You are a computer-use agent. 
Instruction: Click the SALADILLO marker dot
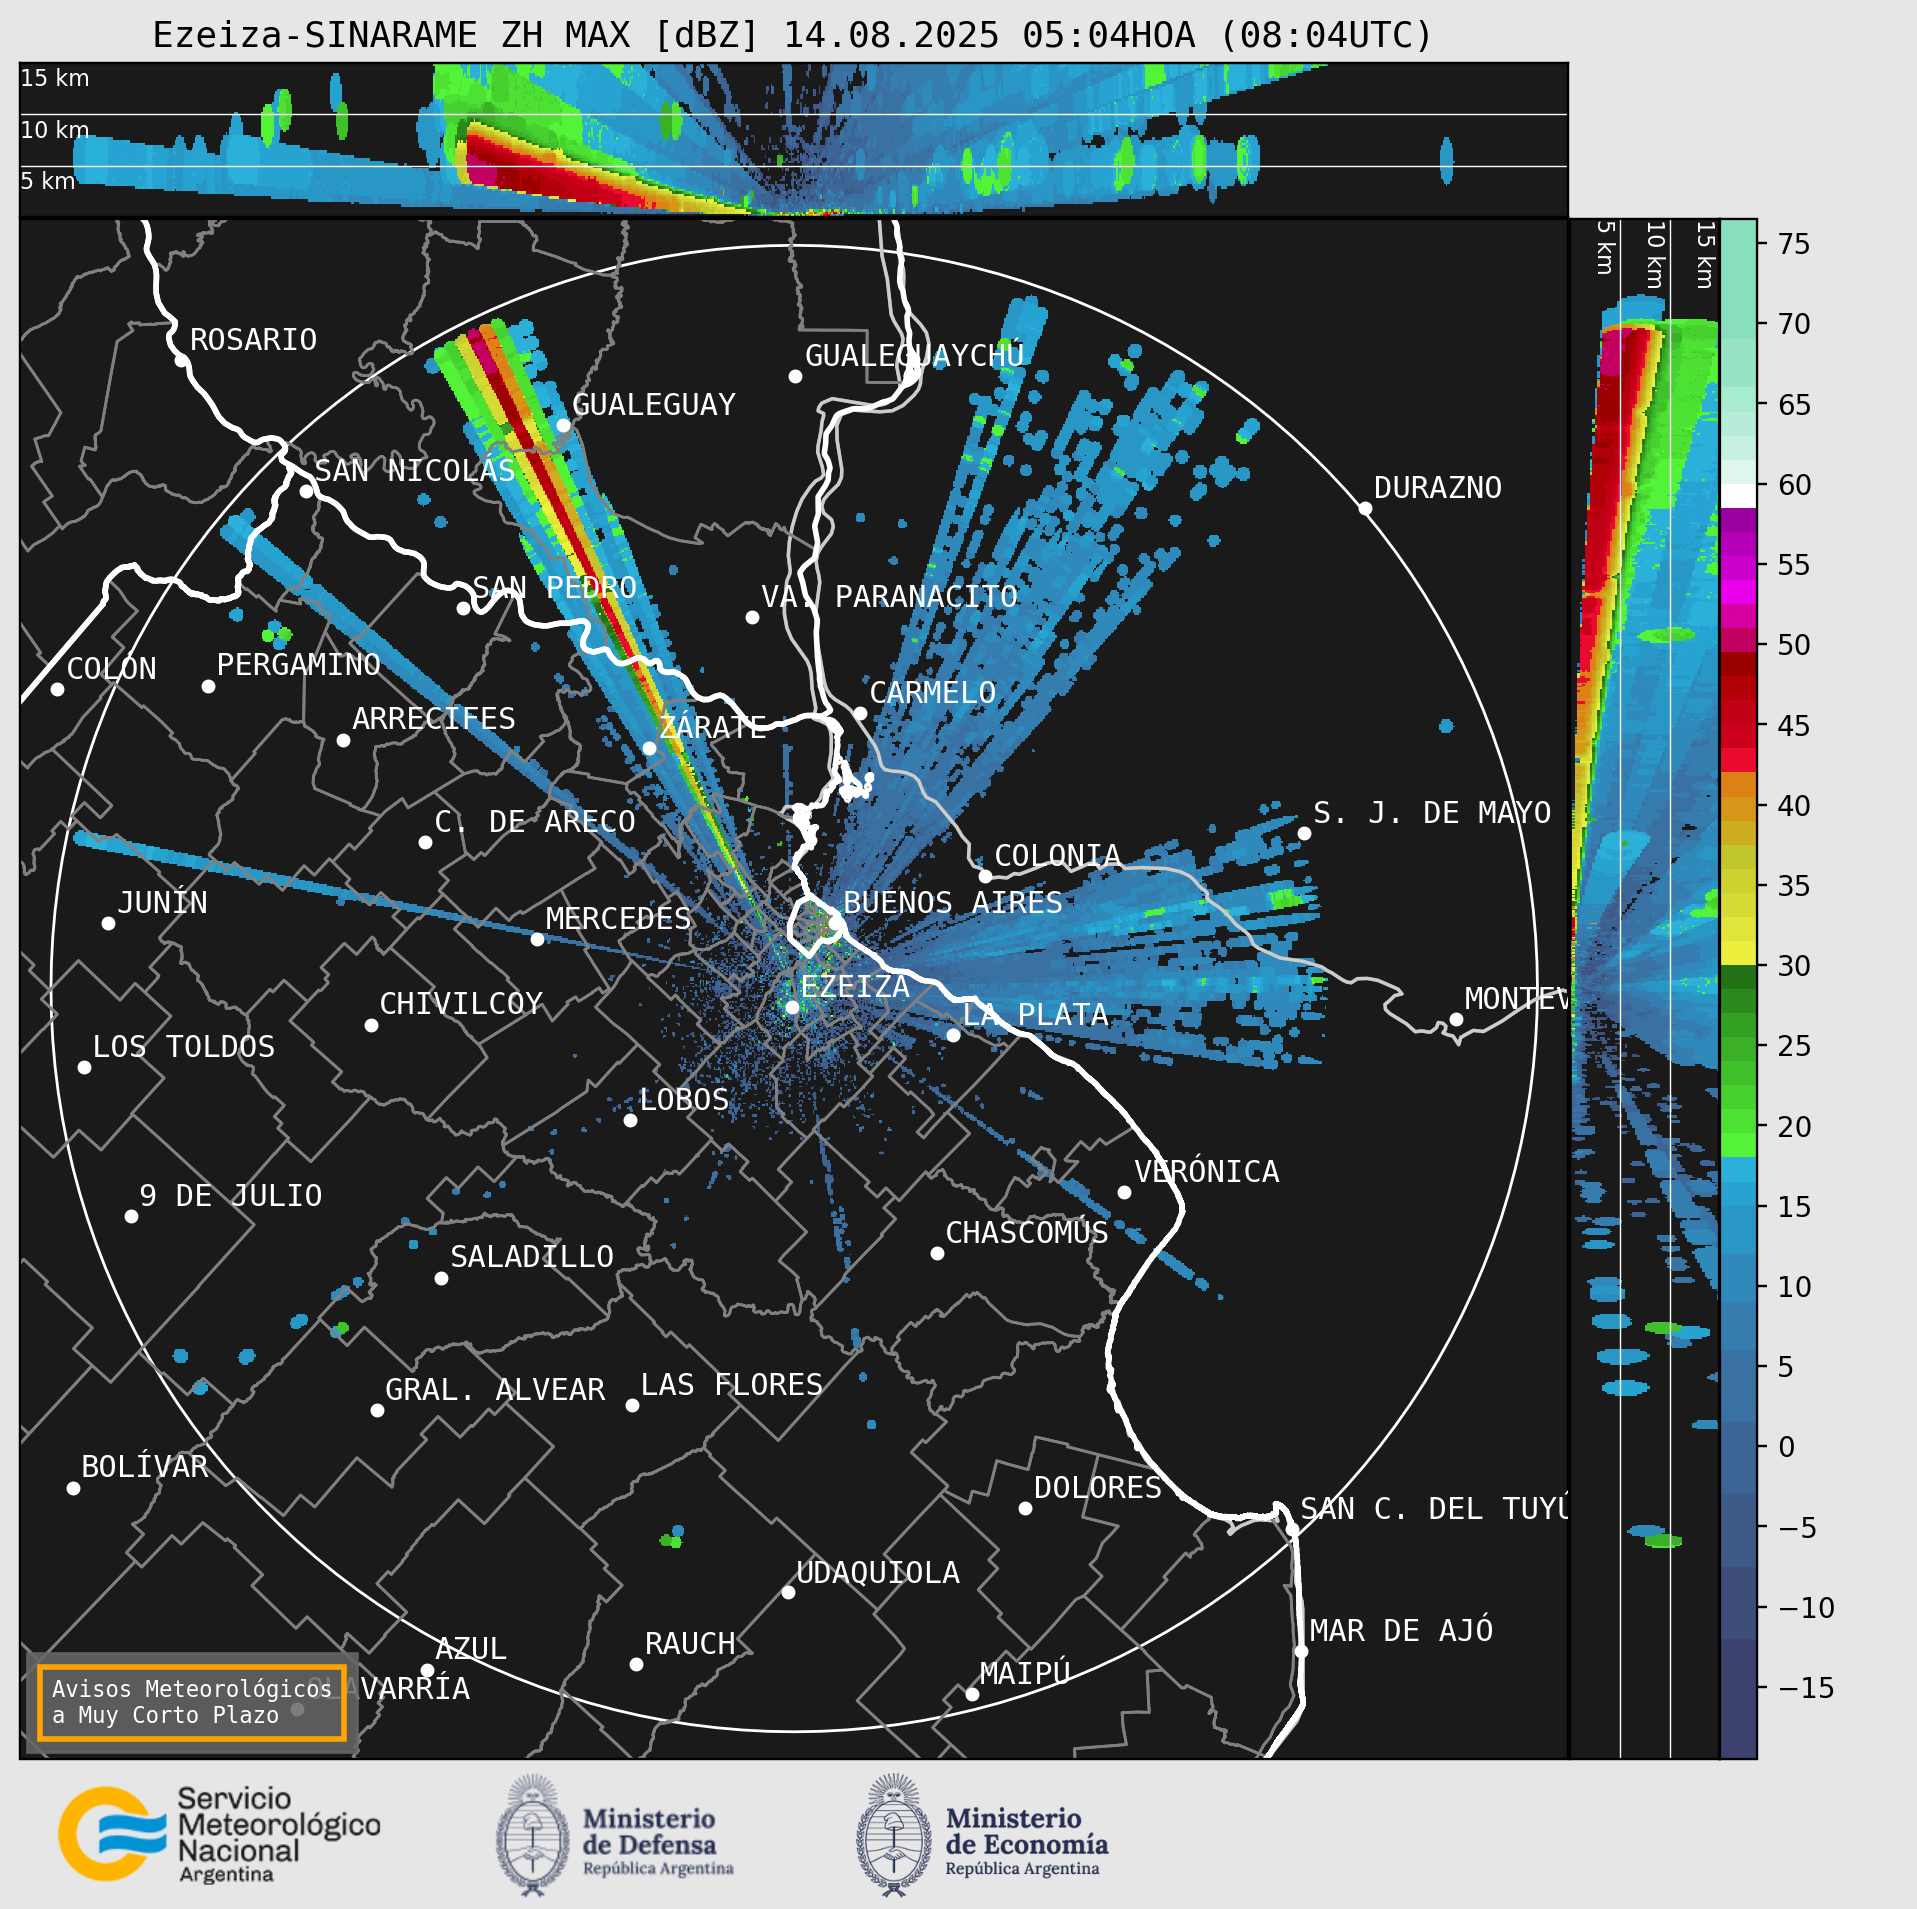coord(441,1278)
